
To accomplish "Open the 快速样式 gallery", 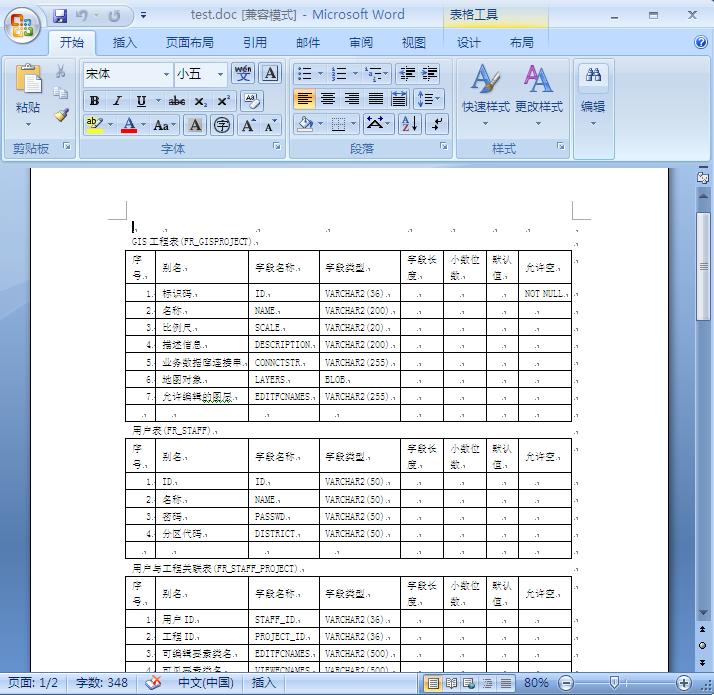I will 485,96.
